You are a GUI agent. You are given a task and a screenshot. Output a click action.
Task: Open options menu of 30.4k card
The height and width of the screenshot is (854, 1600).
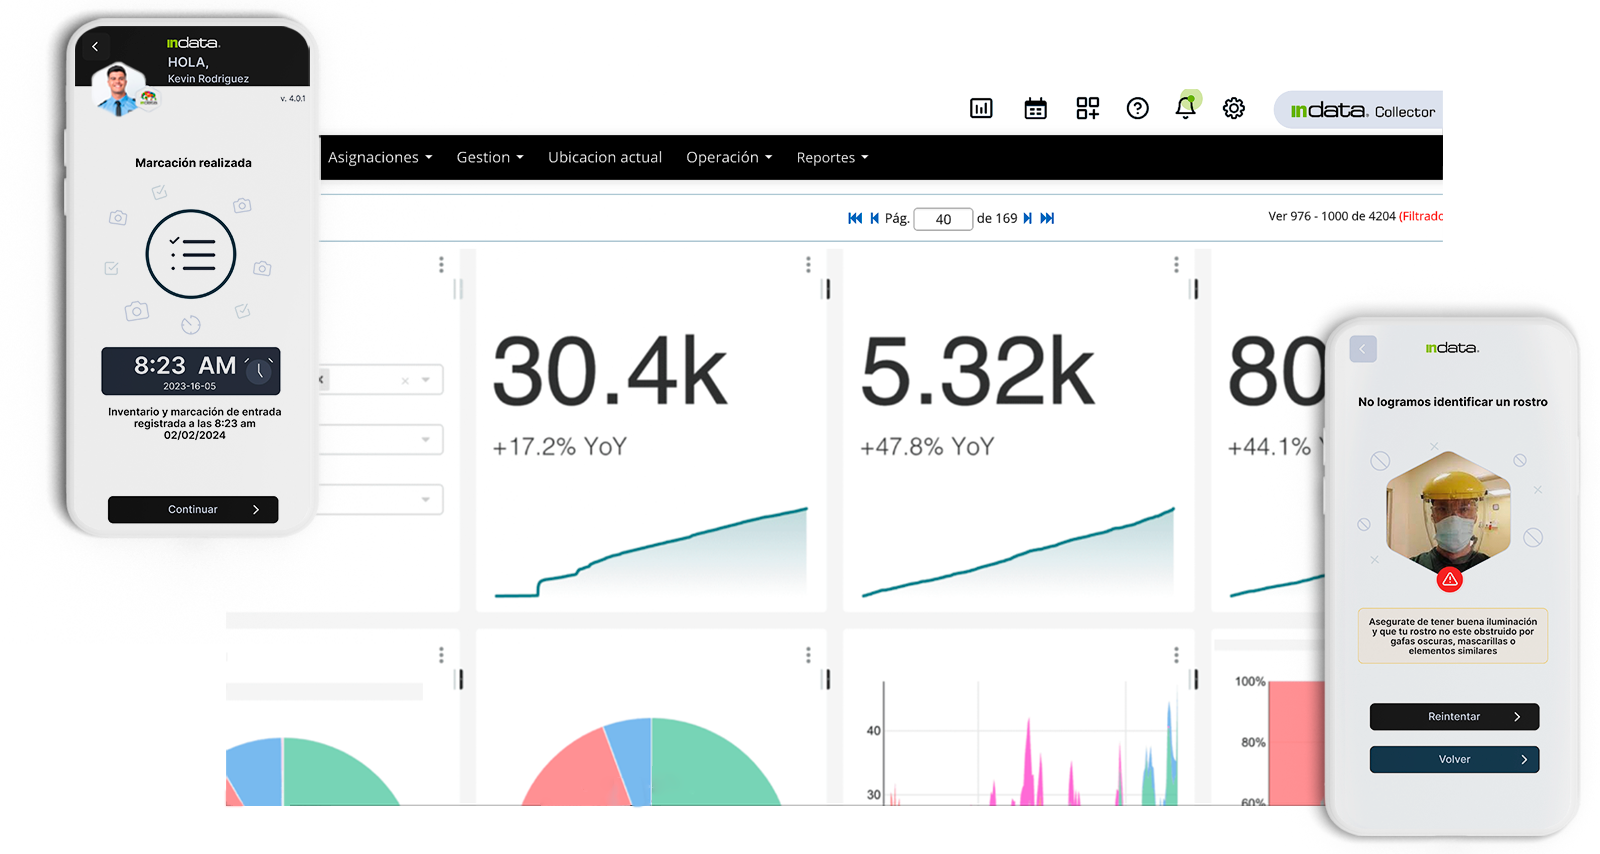pyautogui.click(x=808, y=265)
